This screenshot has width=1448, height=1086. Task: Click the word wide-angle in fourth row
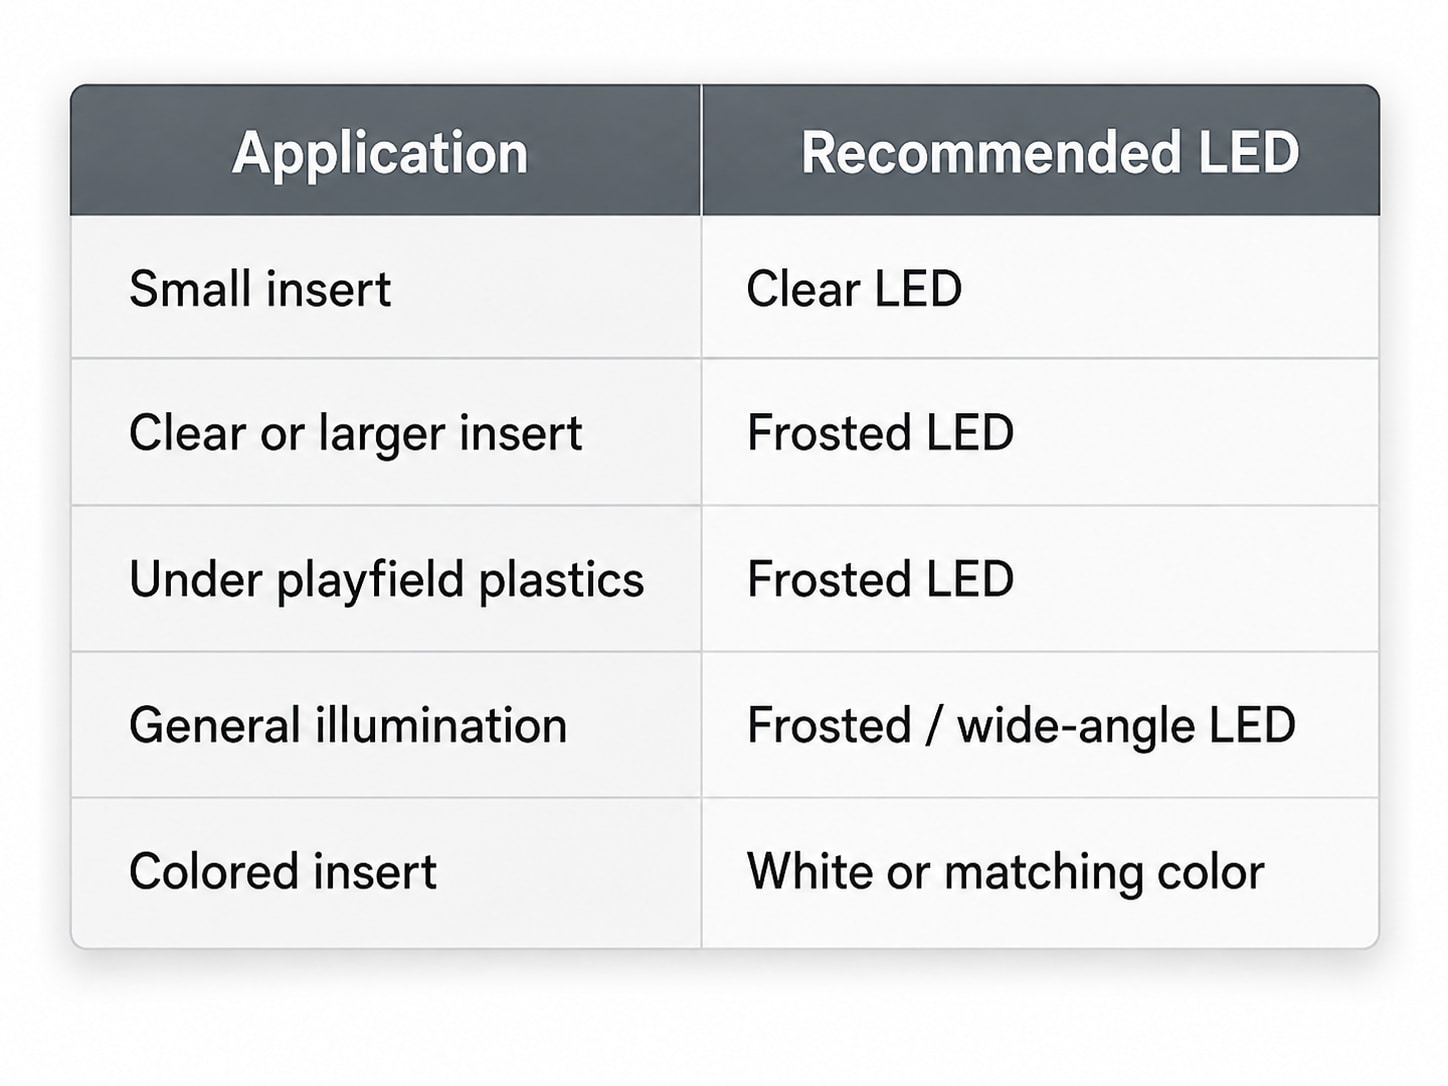click(1076, 727)
